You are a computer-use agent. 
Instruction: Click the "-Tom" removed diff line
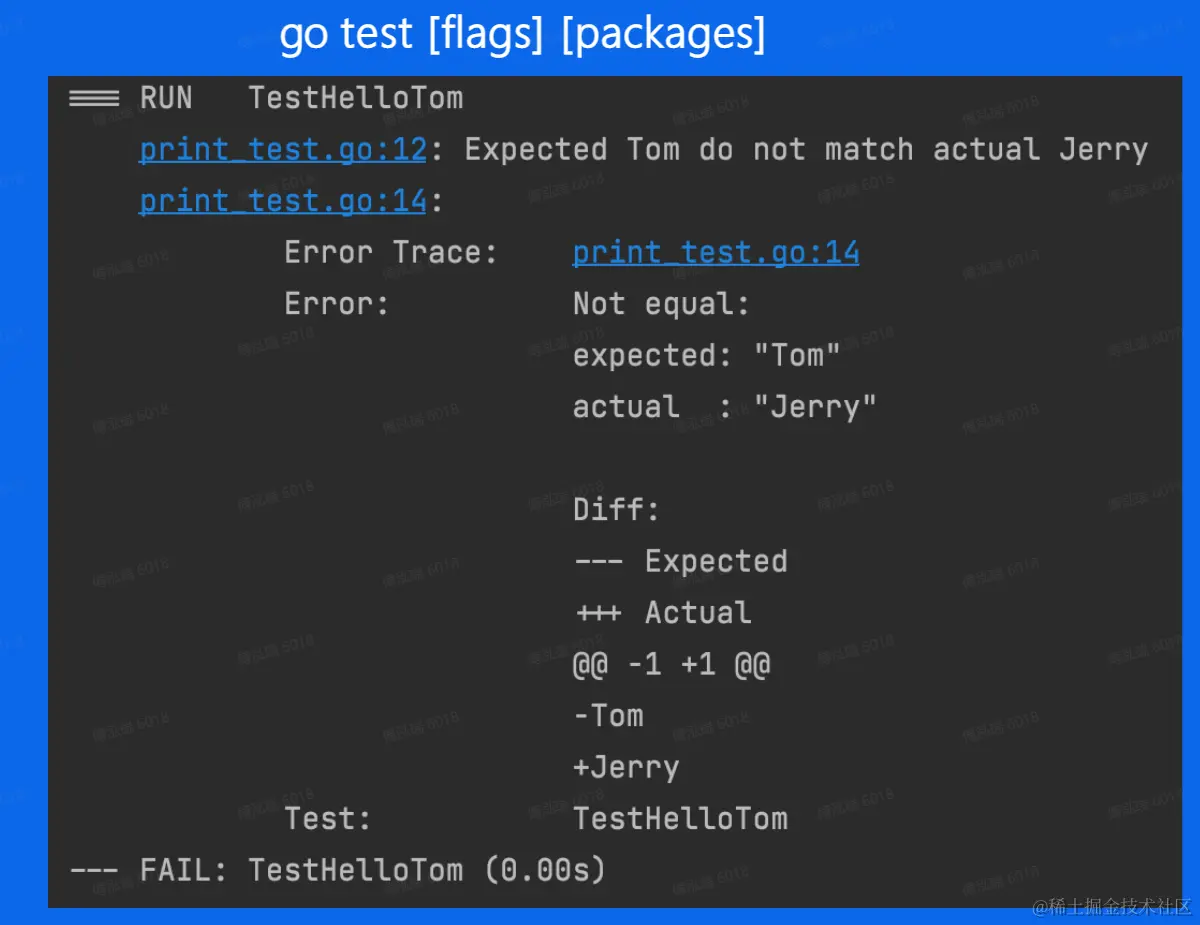[608, 716]
